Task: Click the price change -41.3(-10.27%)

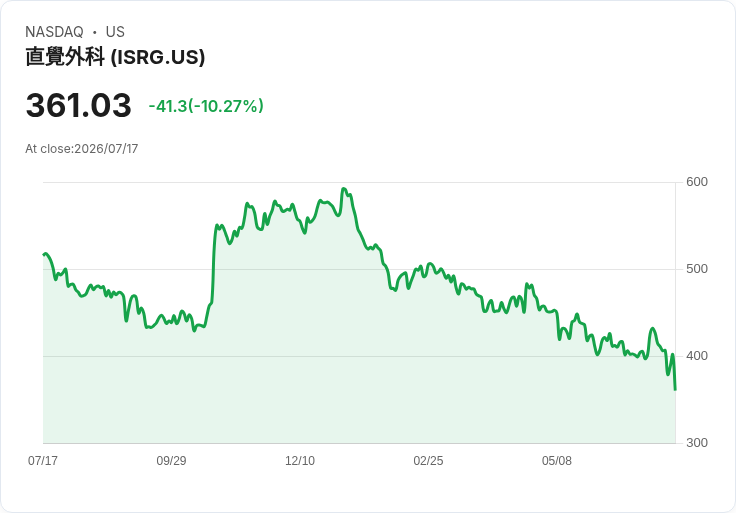Action: point(206,106)
